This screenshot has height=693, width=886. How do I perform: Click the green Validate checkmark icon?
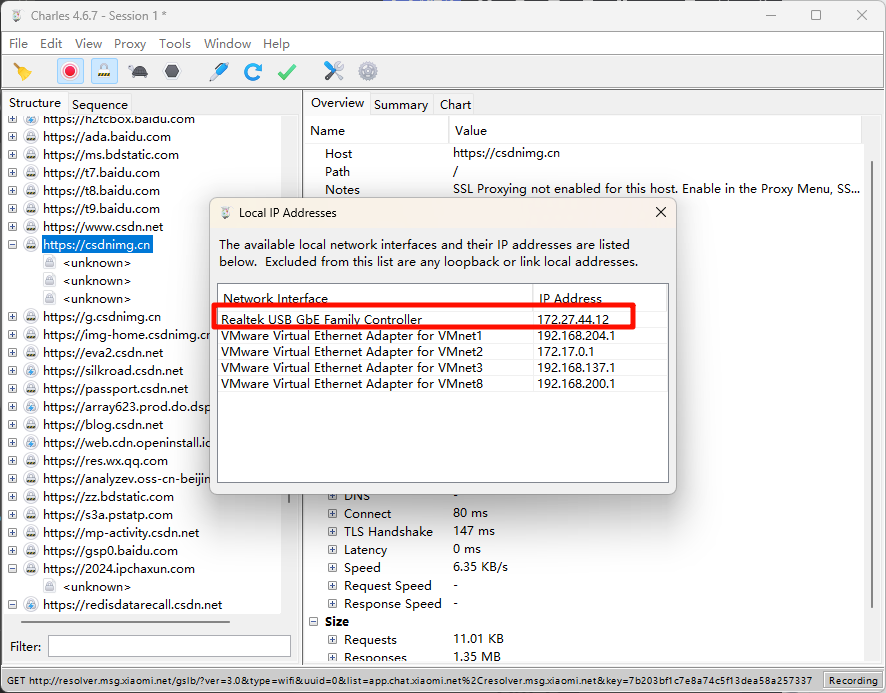point(287,71)
